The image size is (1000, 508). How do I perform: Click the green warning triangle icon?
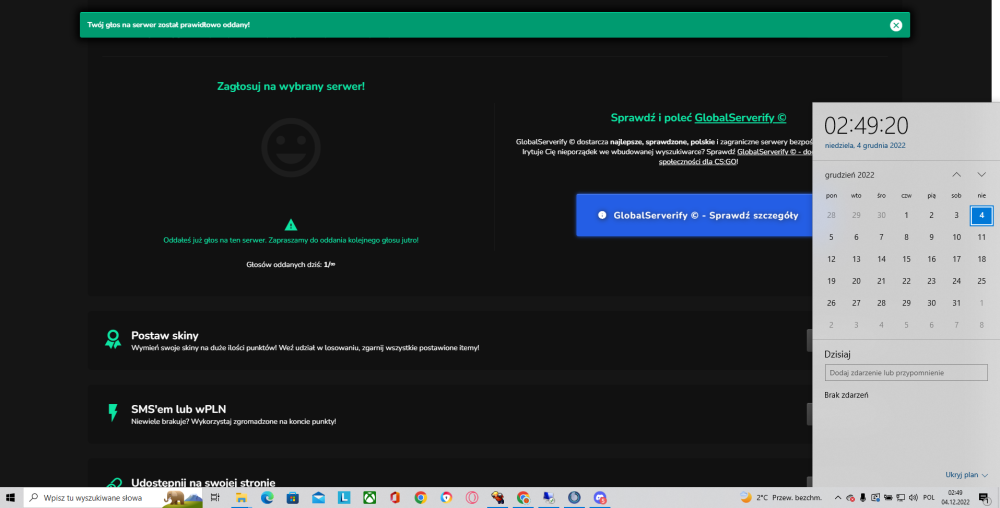click(291, 224)
